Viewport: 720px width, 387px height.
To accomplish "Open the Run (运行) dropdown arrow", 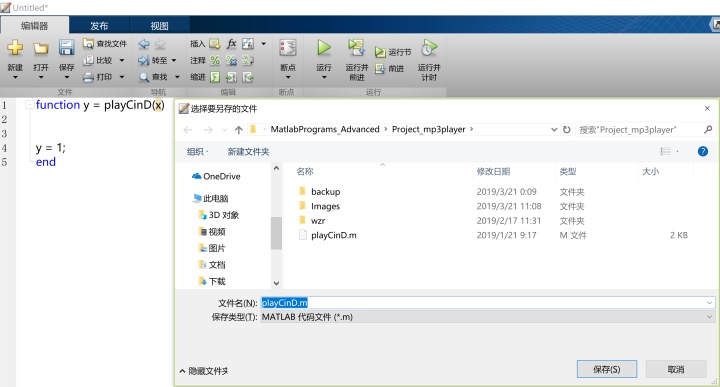I will (324, 78).
